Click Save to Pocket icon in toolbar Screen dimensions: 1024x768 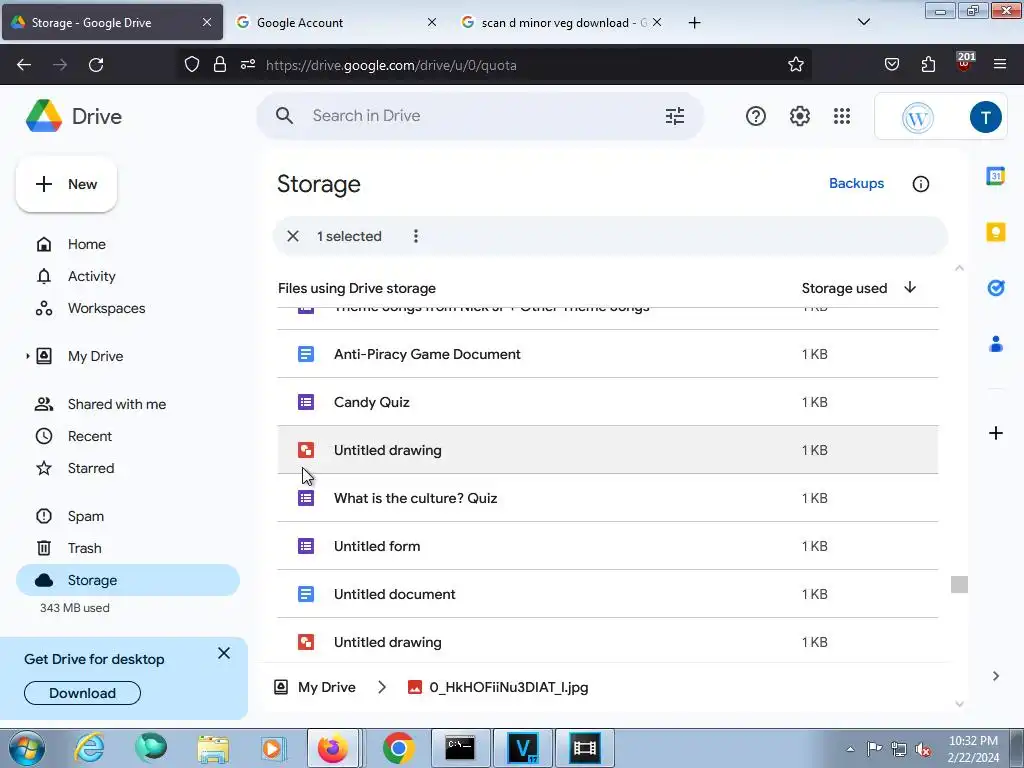coord(891,64)
